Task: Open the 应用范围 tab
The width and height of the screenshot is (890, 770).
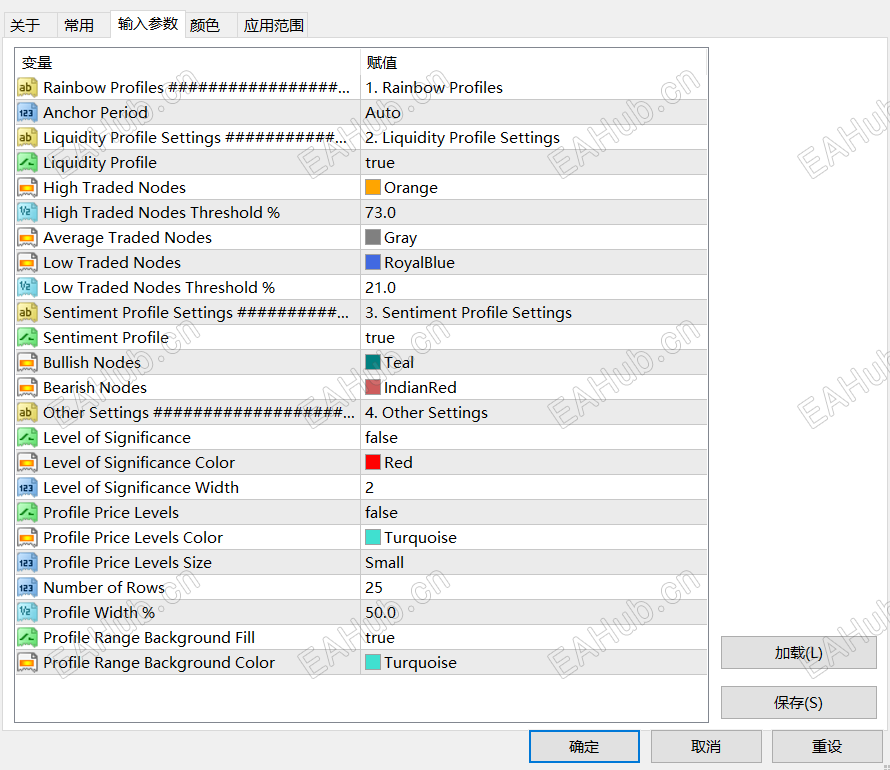Action: click(x=273, y=26)
